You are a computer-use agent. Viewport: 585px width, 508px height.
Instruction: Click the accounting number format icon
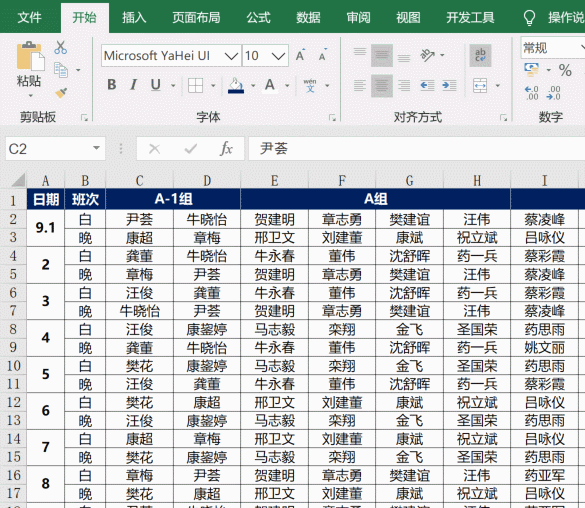(x=532, y=70)
